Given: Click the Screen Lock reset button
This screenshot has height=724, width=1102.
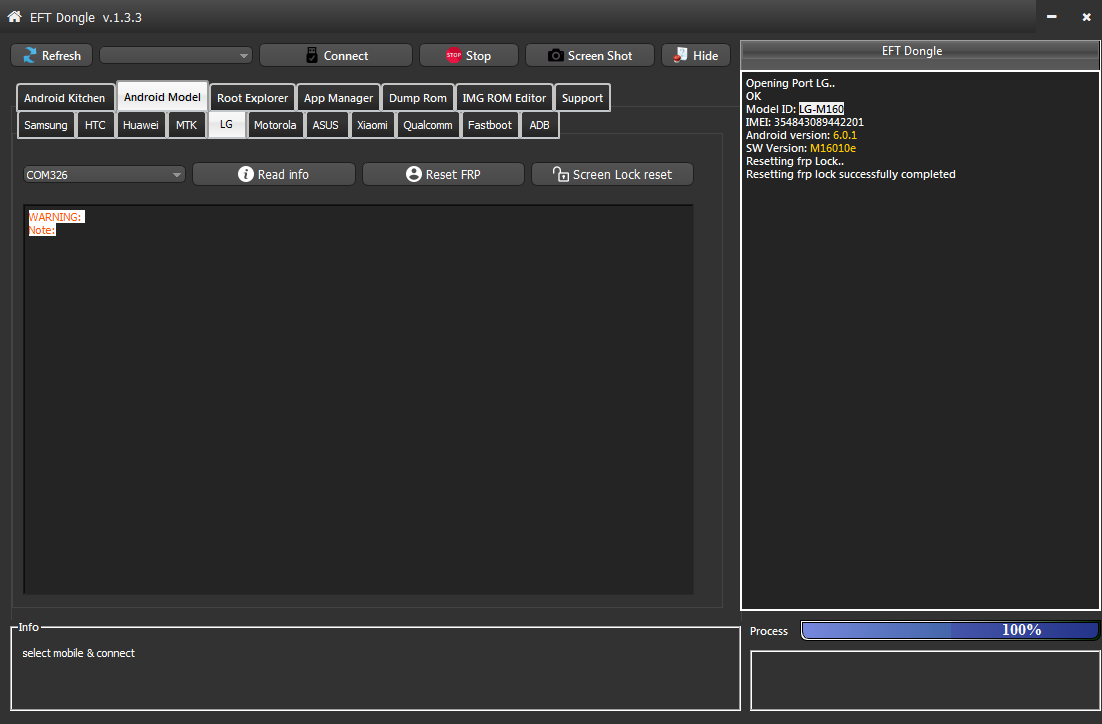Looking at the screenshot, I should tap(612, 174).
